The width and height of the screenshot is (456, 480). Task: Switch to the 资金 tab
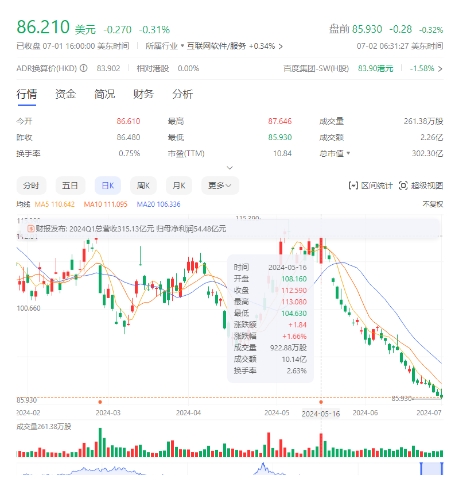coord(65,94)
